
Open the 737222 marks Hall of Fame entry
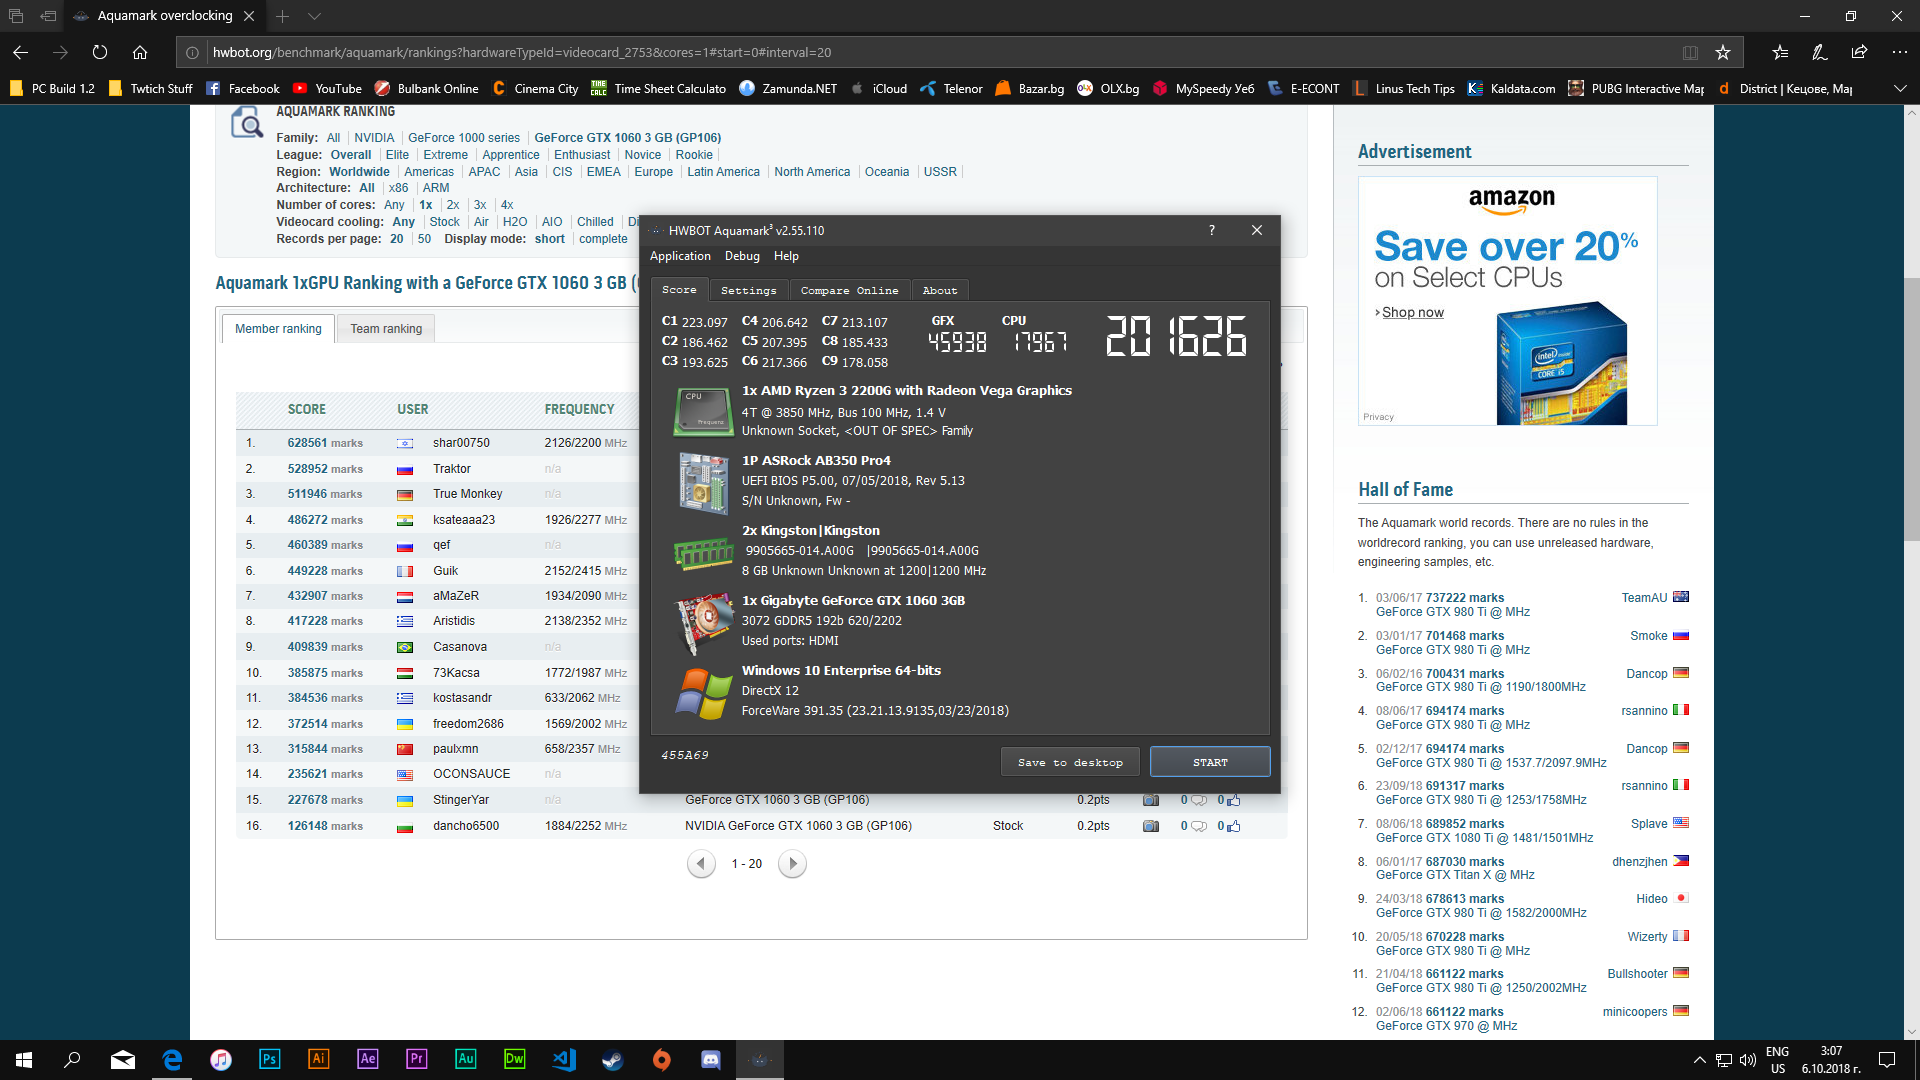(1465, 598)
